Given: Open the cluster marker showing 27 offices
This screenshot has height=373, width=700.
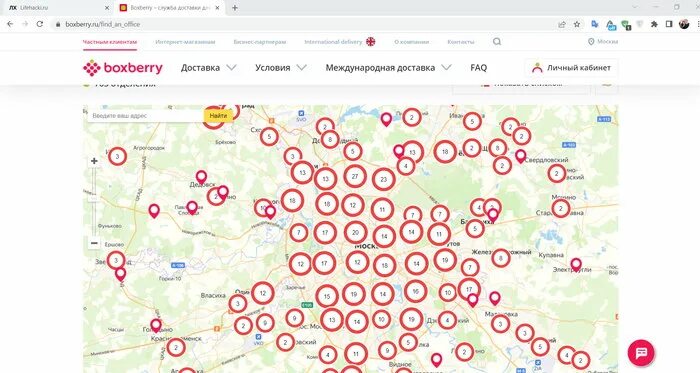Looking at the screenshot, I should (355, 176).
